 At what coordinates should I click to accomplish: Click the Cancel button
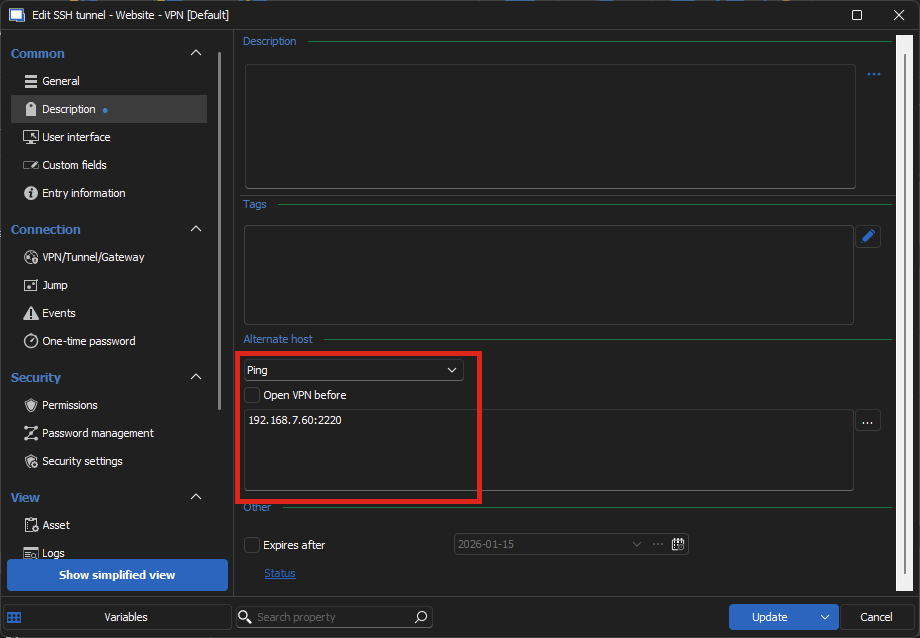pyautogui.click(x=876, y=617)
